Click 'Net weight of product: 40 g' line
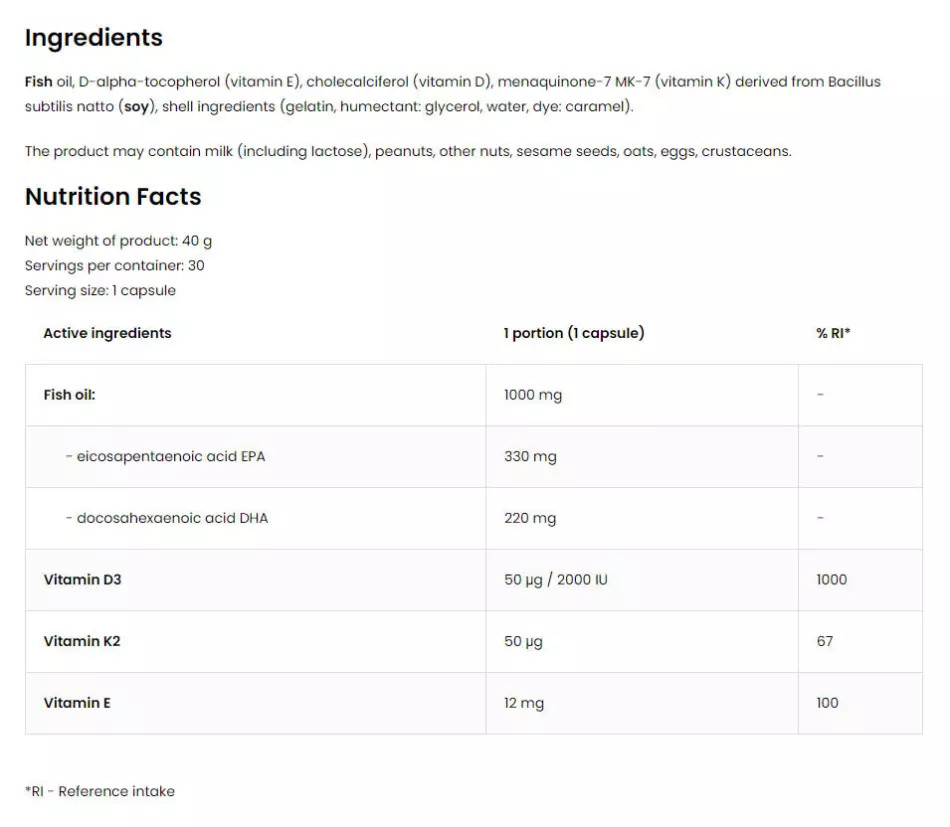This screenshot has width=950, height=827. coord(118,241)
